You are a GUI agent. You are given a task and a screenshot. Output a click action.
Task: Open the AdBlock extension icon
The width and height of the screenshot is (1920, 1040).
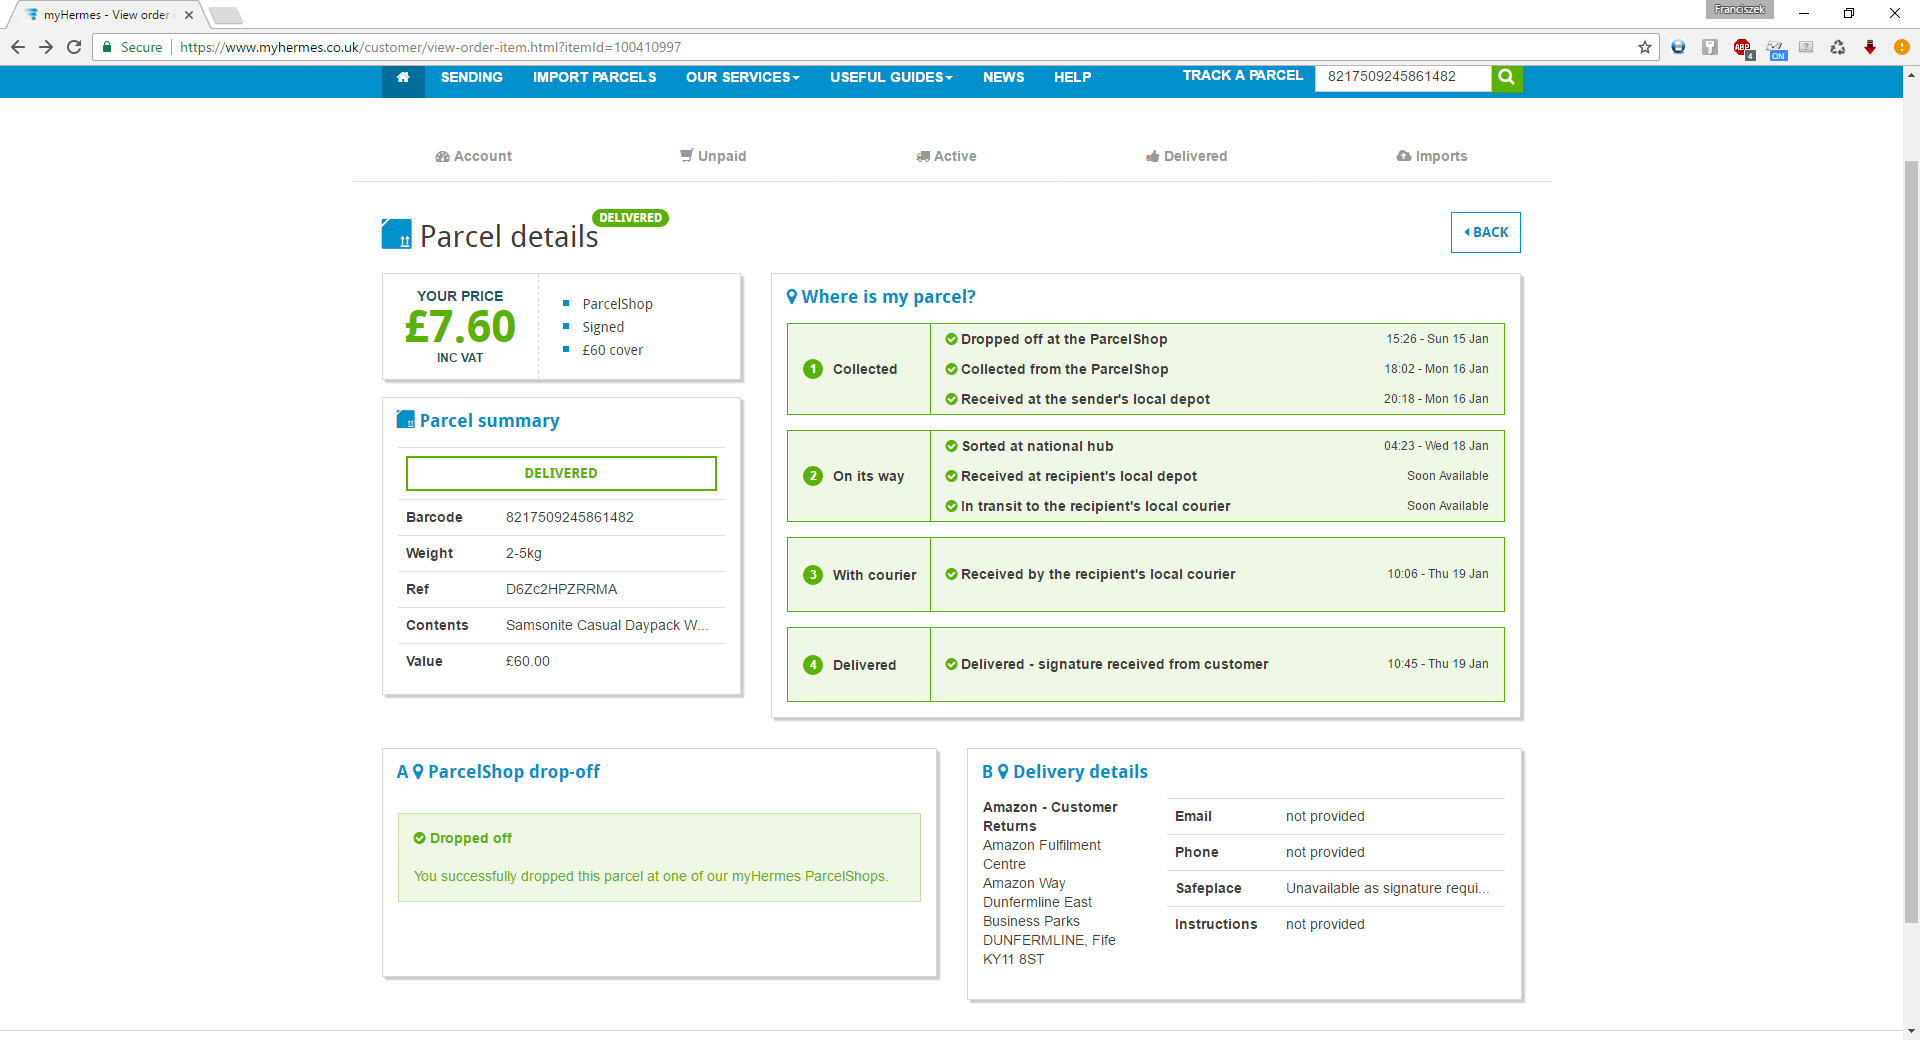pyautogui.click(x=1742, y=47)
